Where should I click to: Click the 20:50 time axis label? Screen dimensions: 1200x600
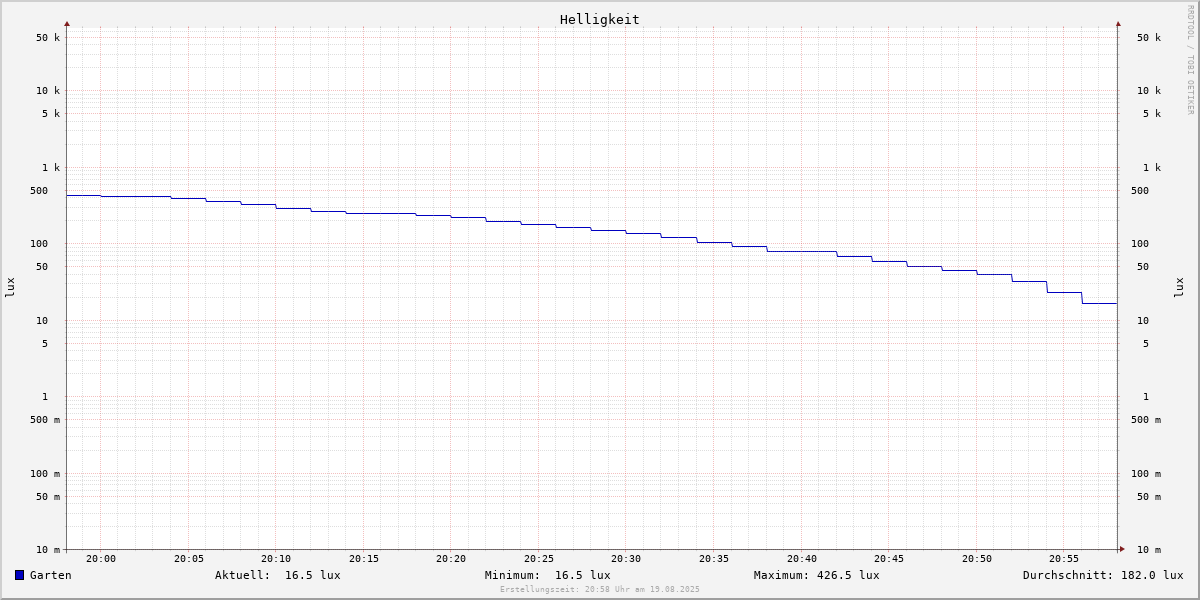coord(977,558)
